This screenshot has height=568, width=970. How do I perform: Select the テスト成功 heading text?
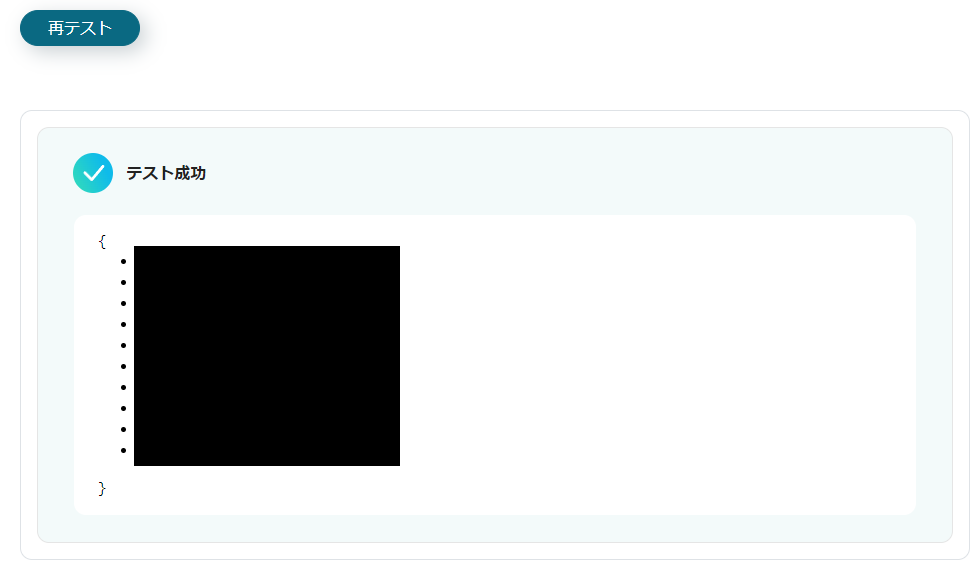pyautogui.click(x=166, y=173)
